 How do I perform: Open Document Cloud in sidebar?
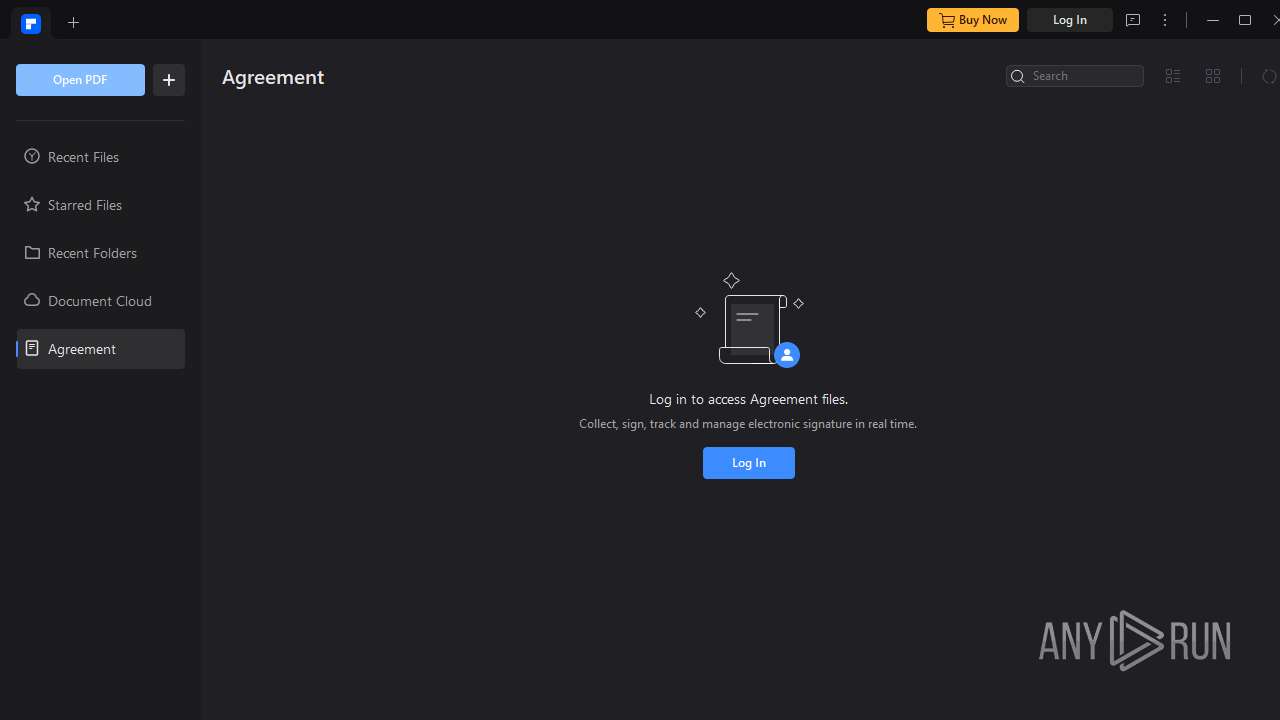100,301
